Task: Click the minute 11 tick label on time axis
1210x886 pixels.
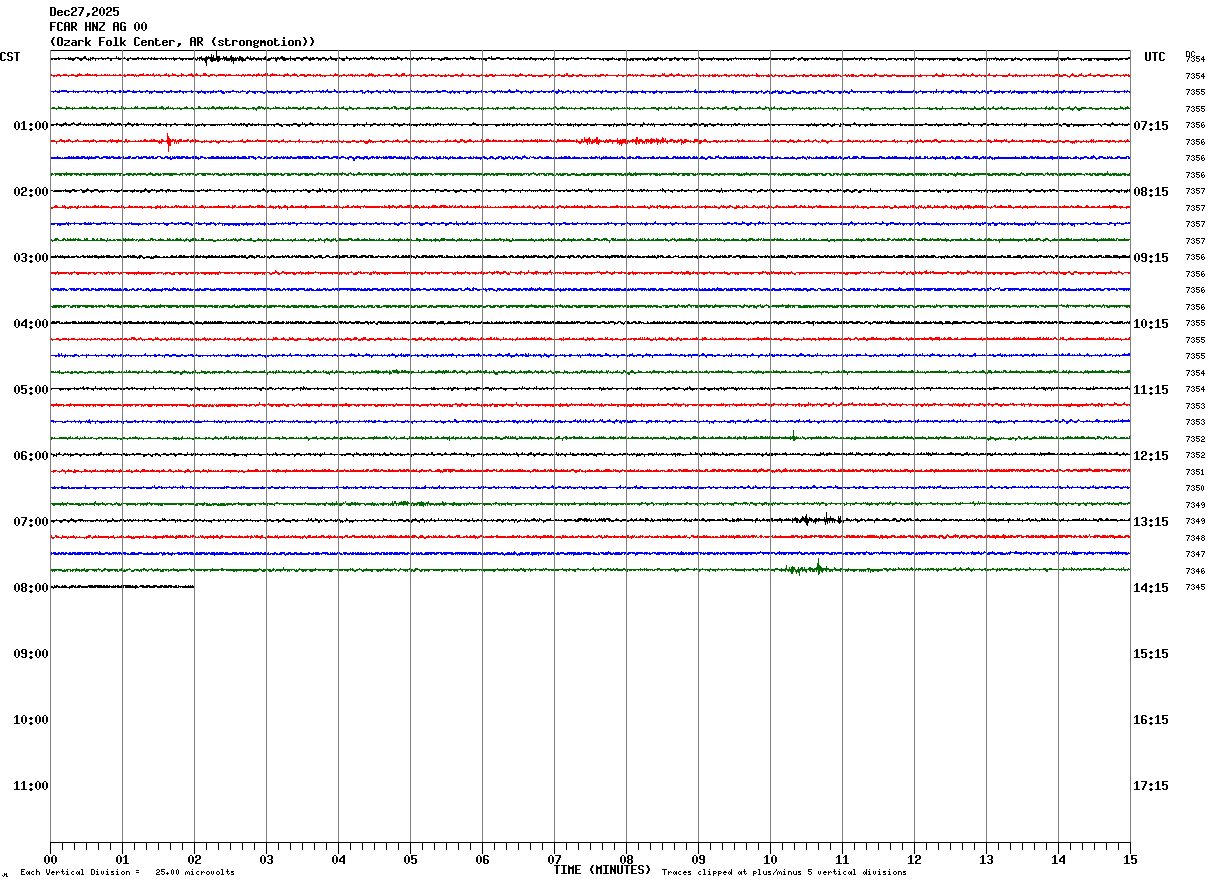Action: (x=842, y=859)
